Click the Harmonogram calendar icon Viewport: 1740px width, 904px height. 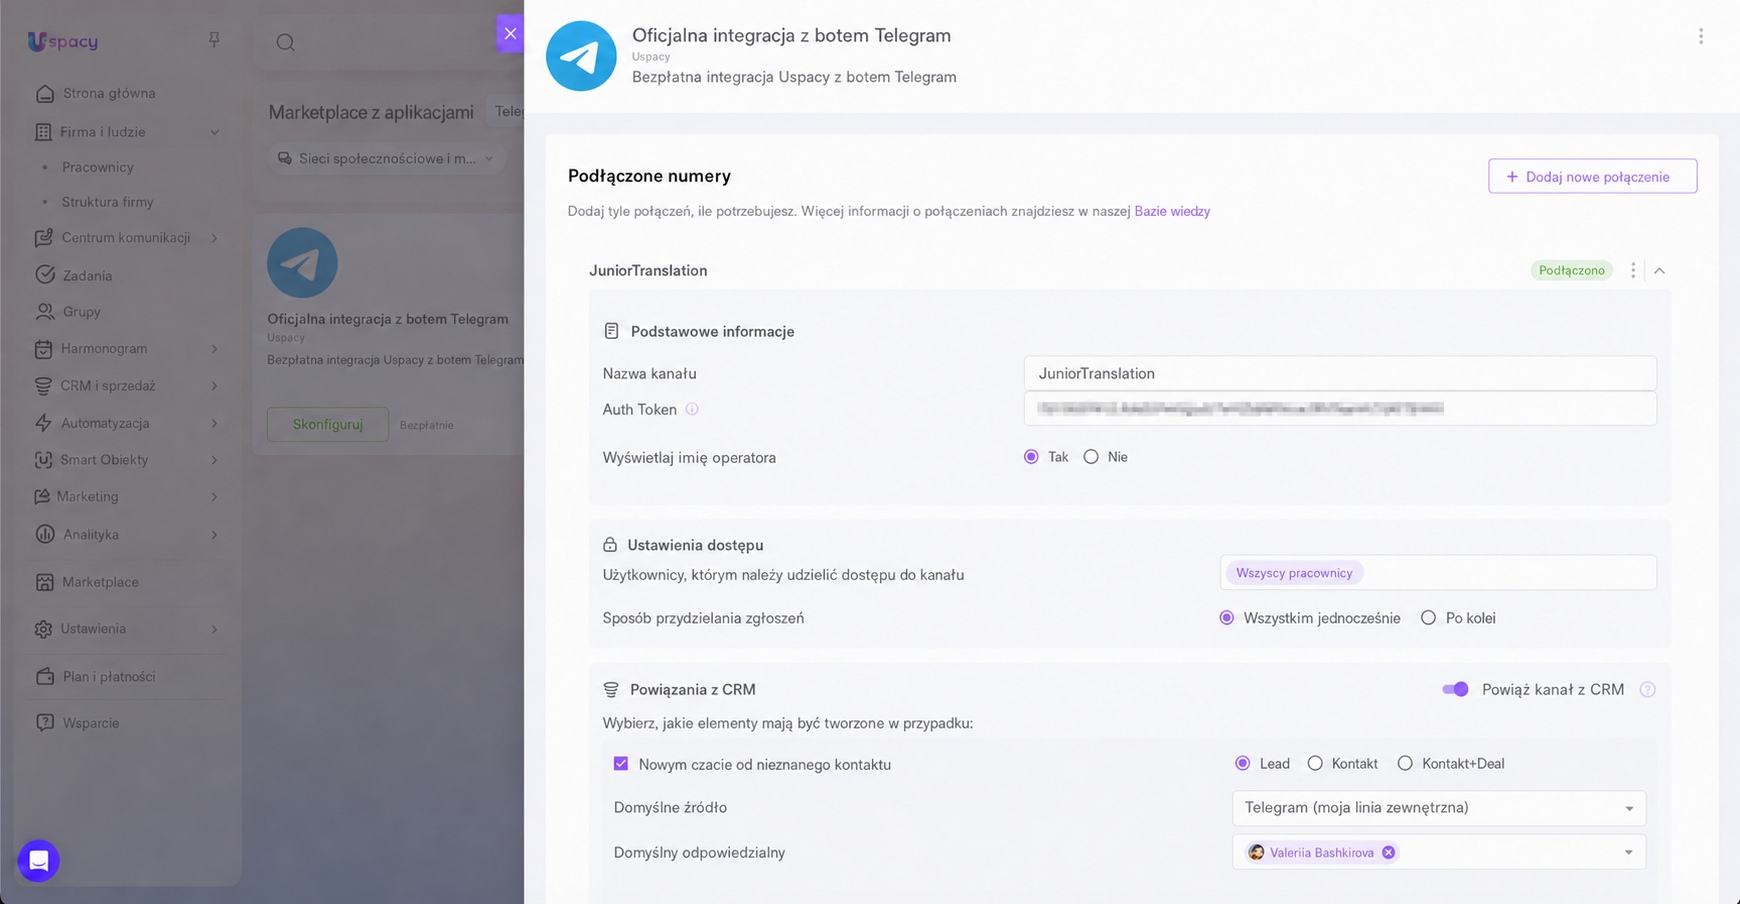coord(43,349)
